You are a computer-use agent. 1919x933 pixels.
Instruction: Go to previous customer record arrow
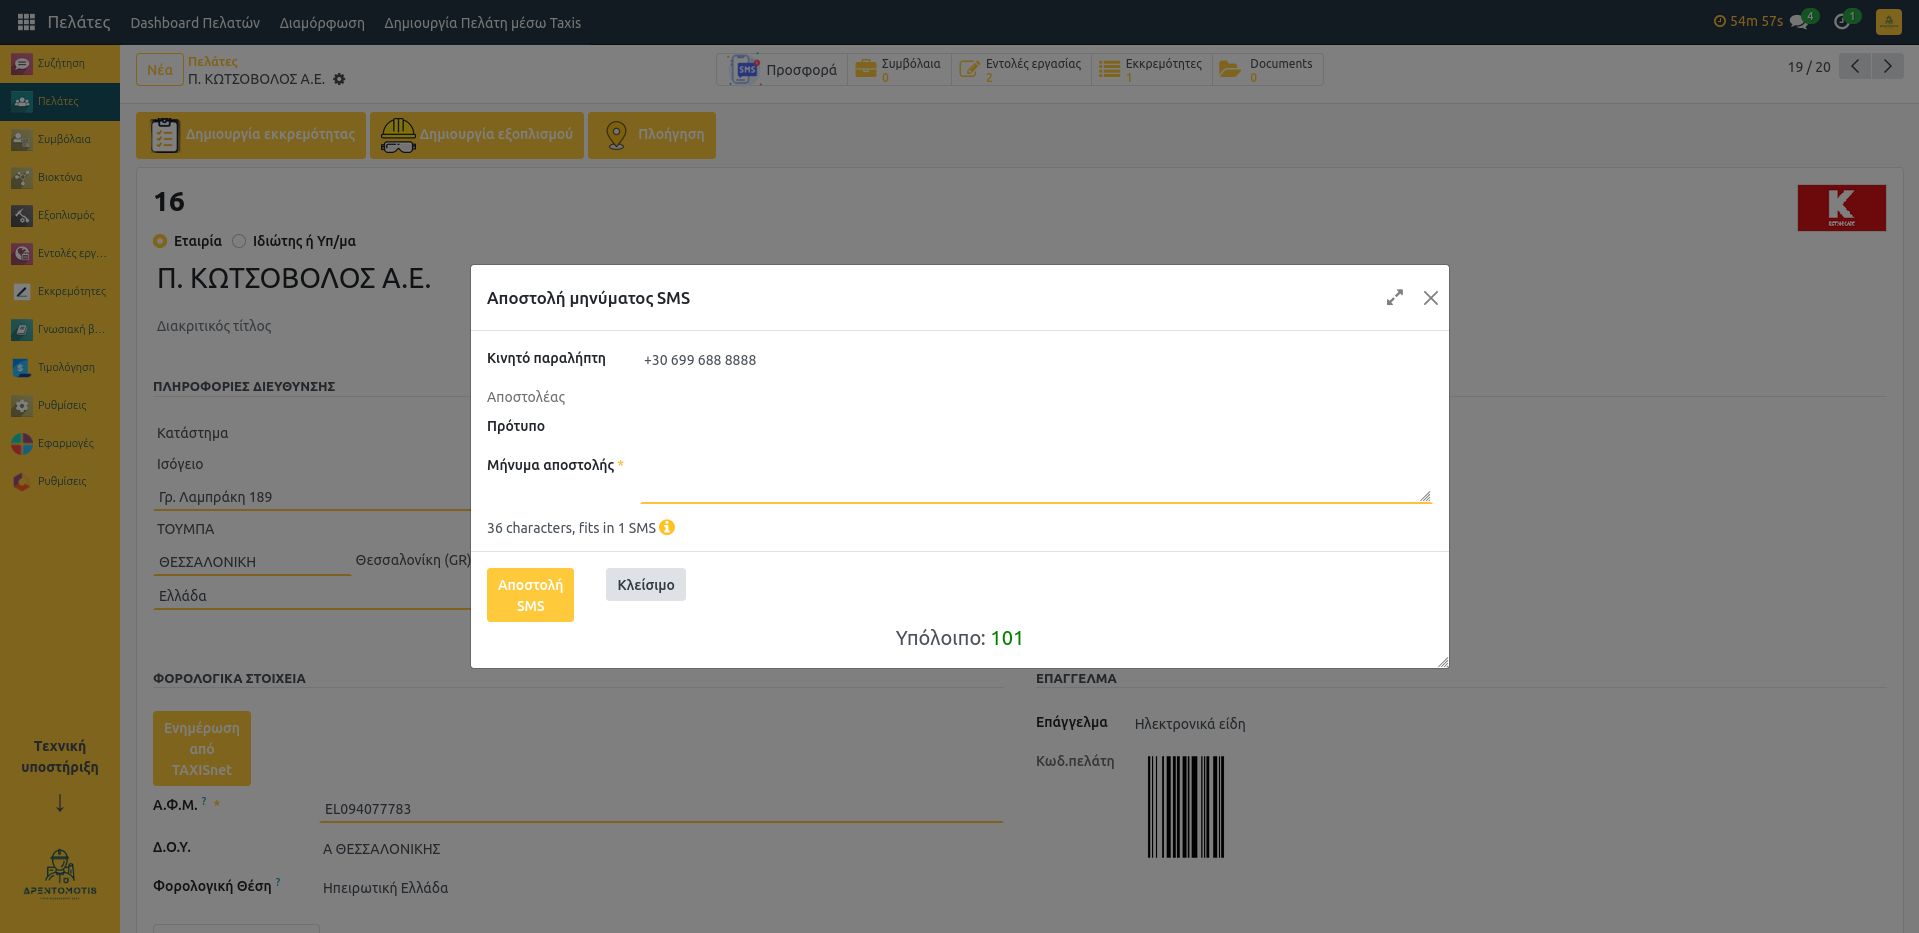click(1855, 67)
